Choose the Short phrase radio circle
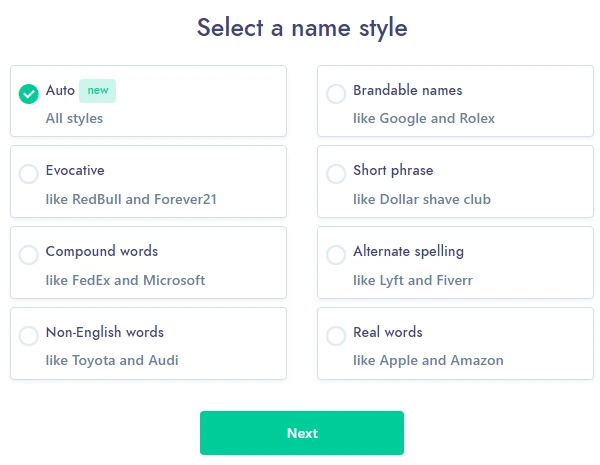 click(336, 174)
